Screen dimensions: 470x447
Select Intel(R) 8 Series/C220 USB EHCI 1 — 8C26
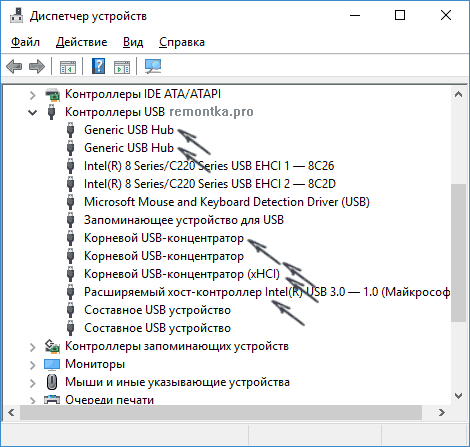[209, 166]
